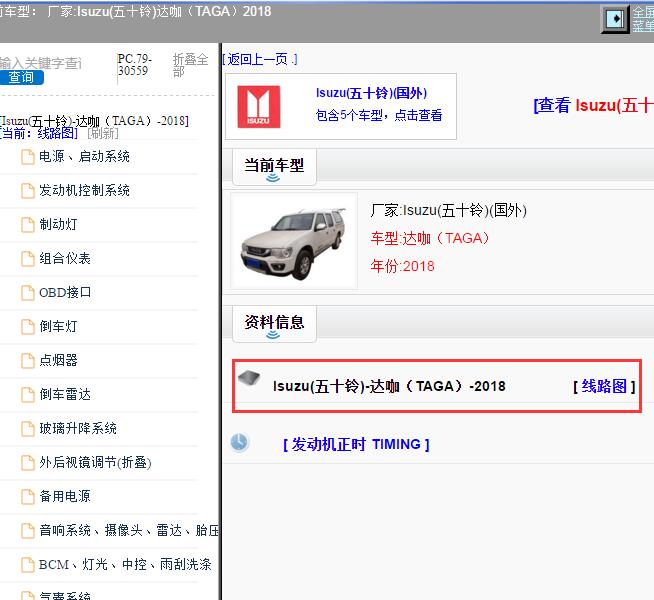Click the white TAGA pickup thumbnail
654x600 pixels.
294,241
